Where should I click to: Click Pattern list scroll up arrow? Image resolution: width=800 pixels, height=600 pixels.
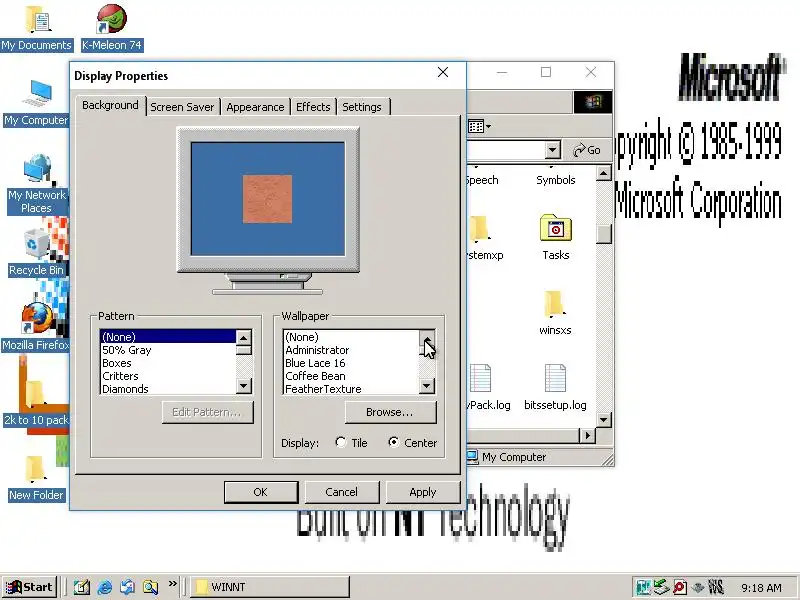(x=244, y=338)
